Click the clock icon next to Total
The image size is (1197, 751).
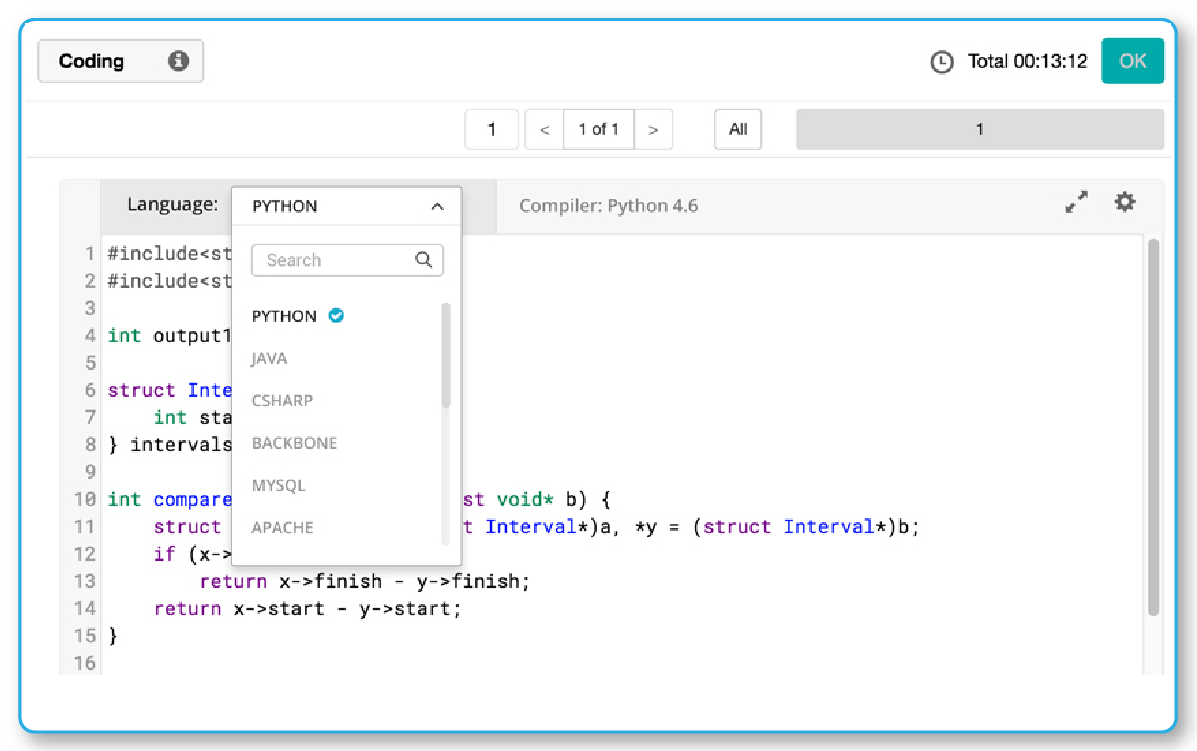click(x=941, y=62)
